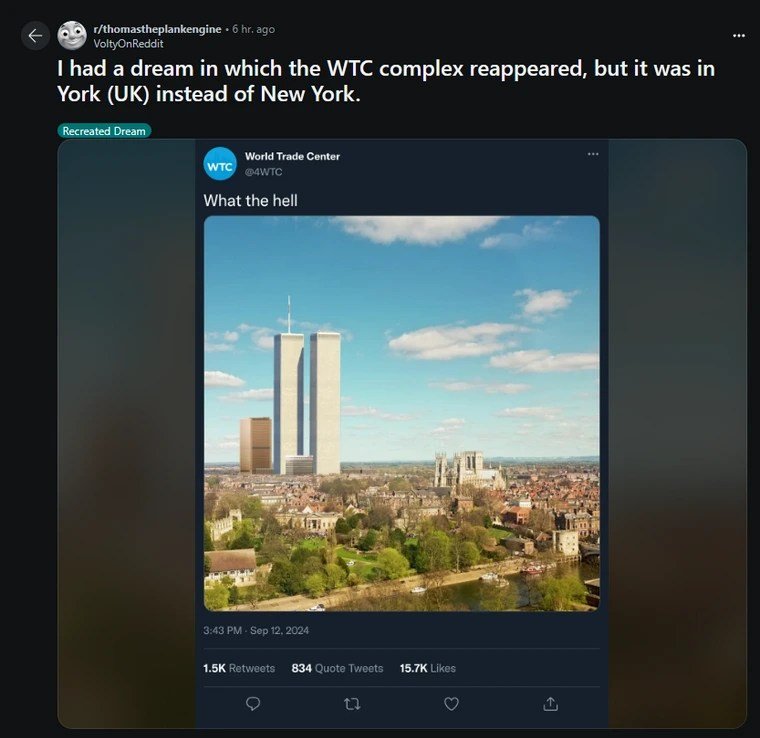View the 15.7K Likes list
Screen dimensions: 760x738
(427, 668)
